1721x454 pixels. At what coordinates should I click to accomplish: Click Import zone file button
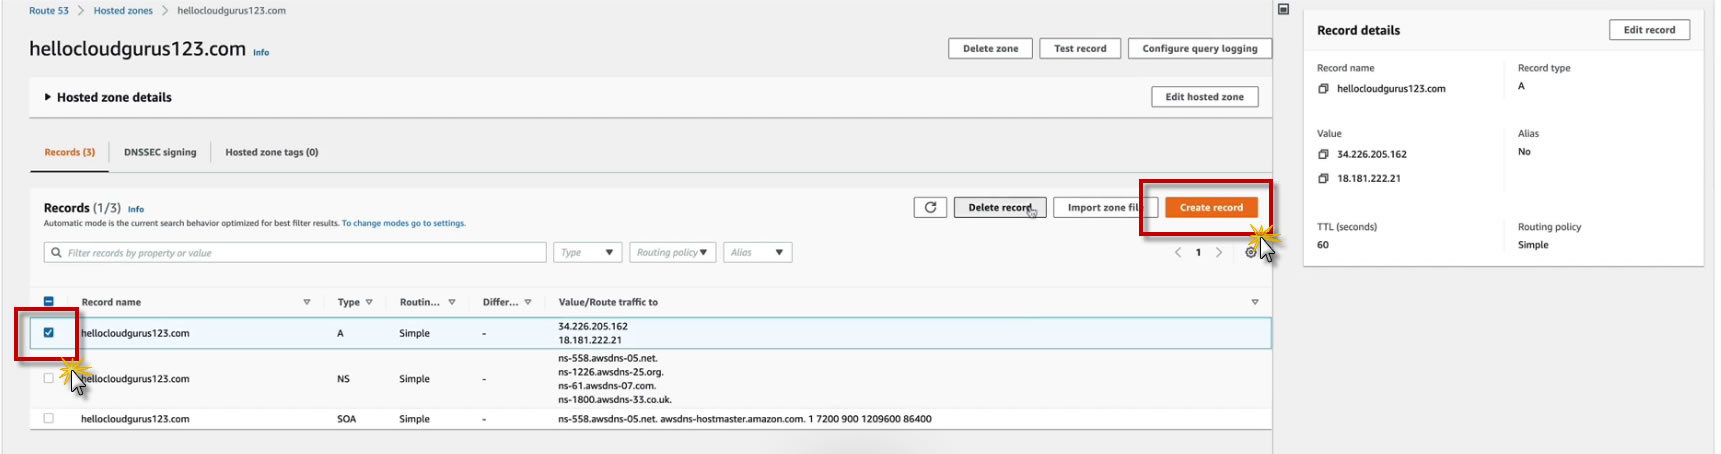[x=1106, y=207]
